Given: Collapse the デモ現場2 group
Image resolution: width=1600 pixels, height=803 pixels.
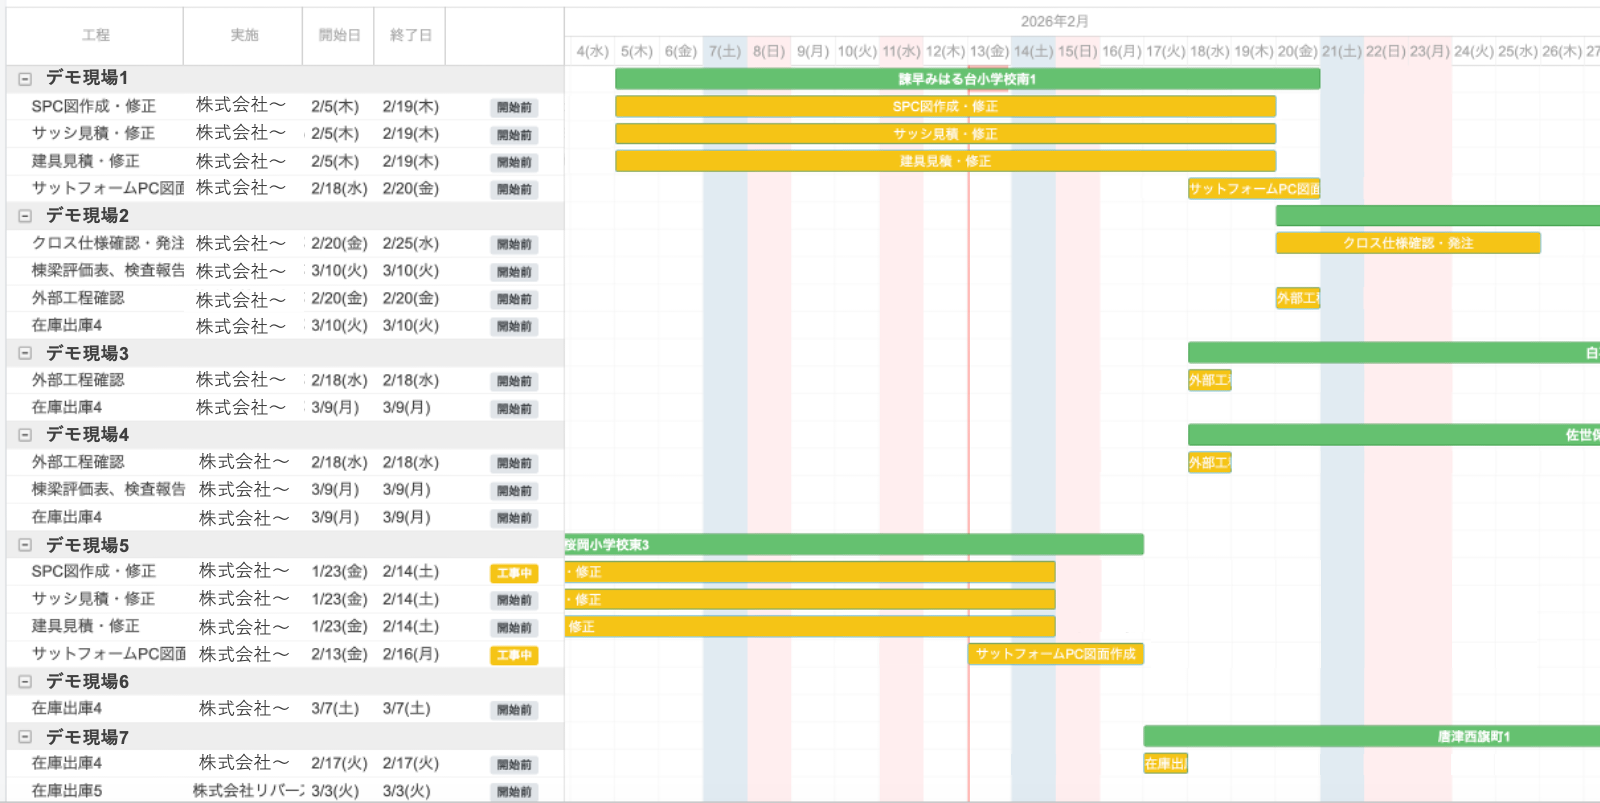Looking at the screenshot, I should coord(25,216).
